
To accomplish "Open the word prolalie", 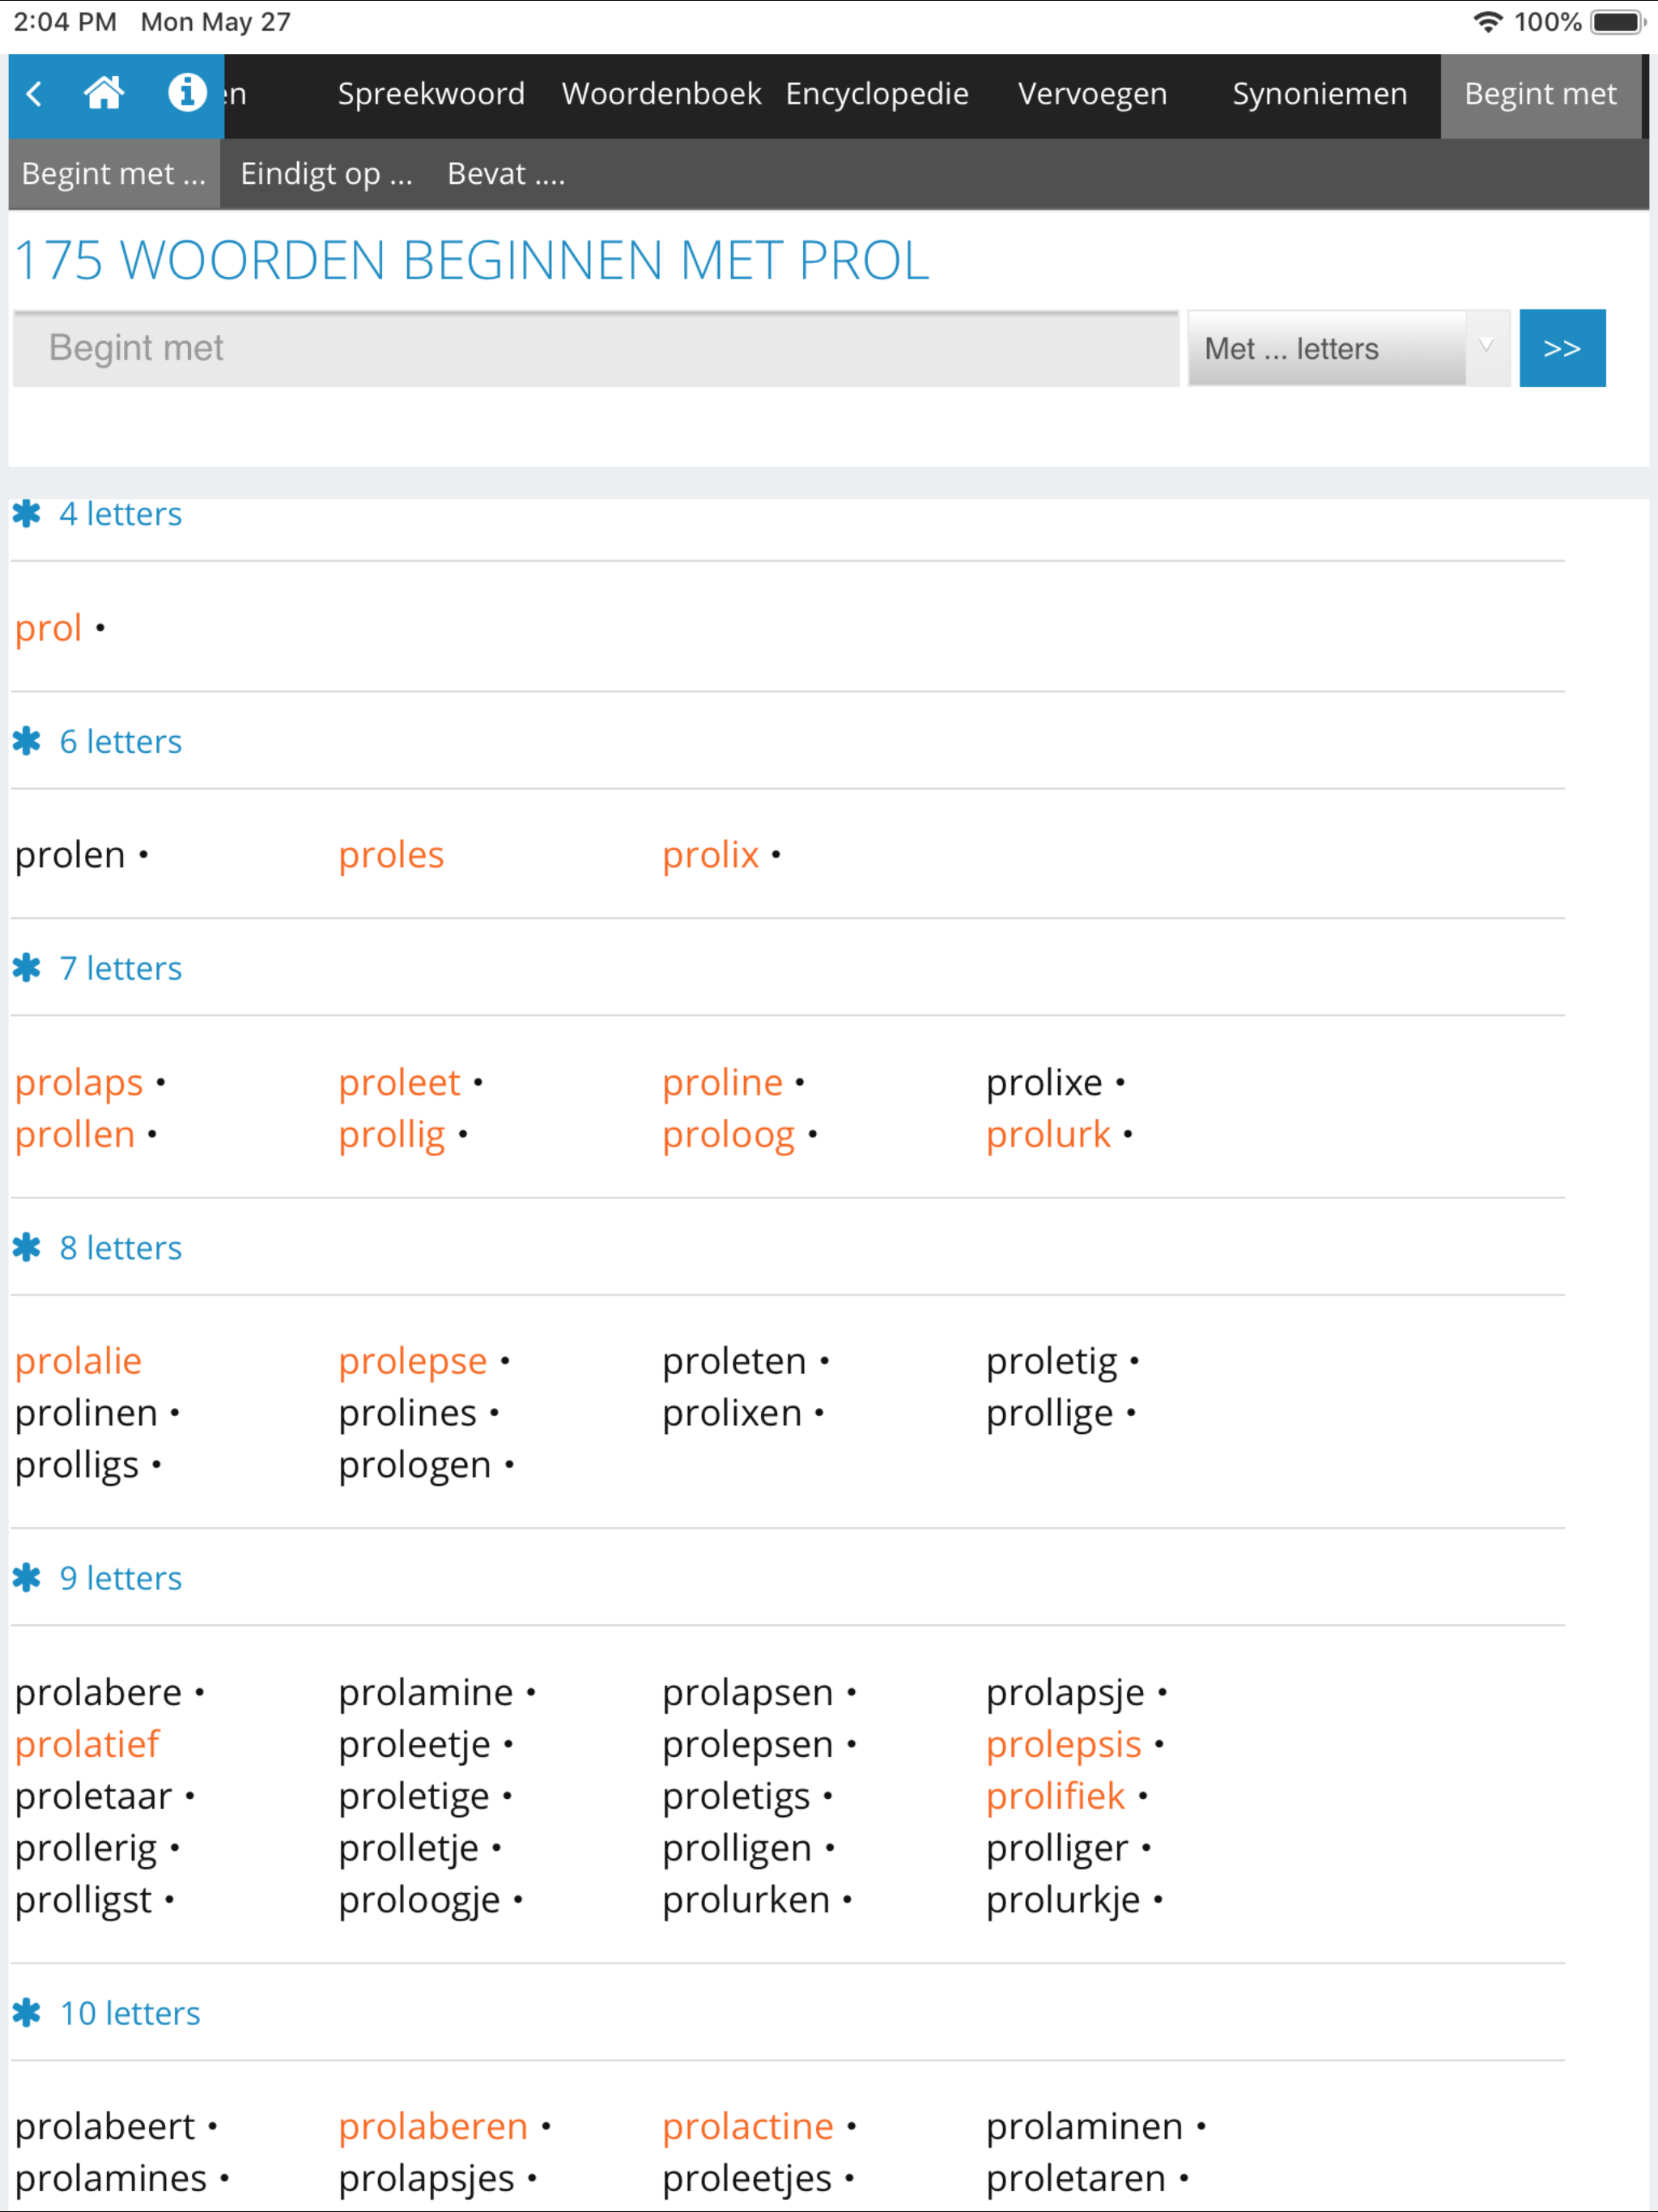I will pyautogui.click(x=78, y=1362).
